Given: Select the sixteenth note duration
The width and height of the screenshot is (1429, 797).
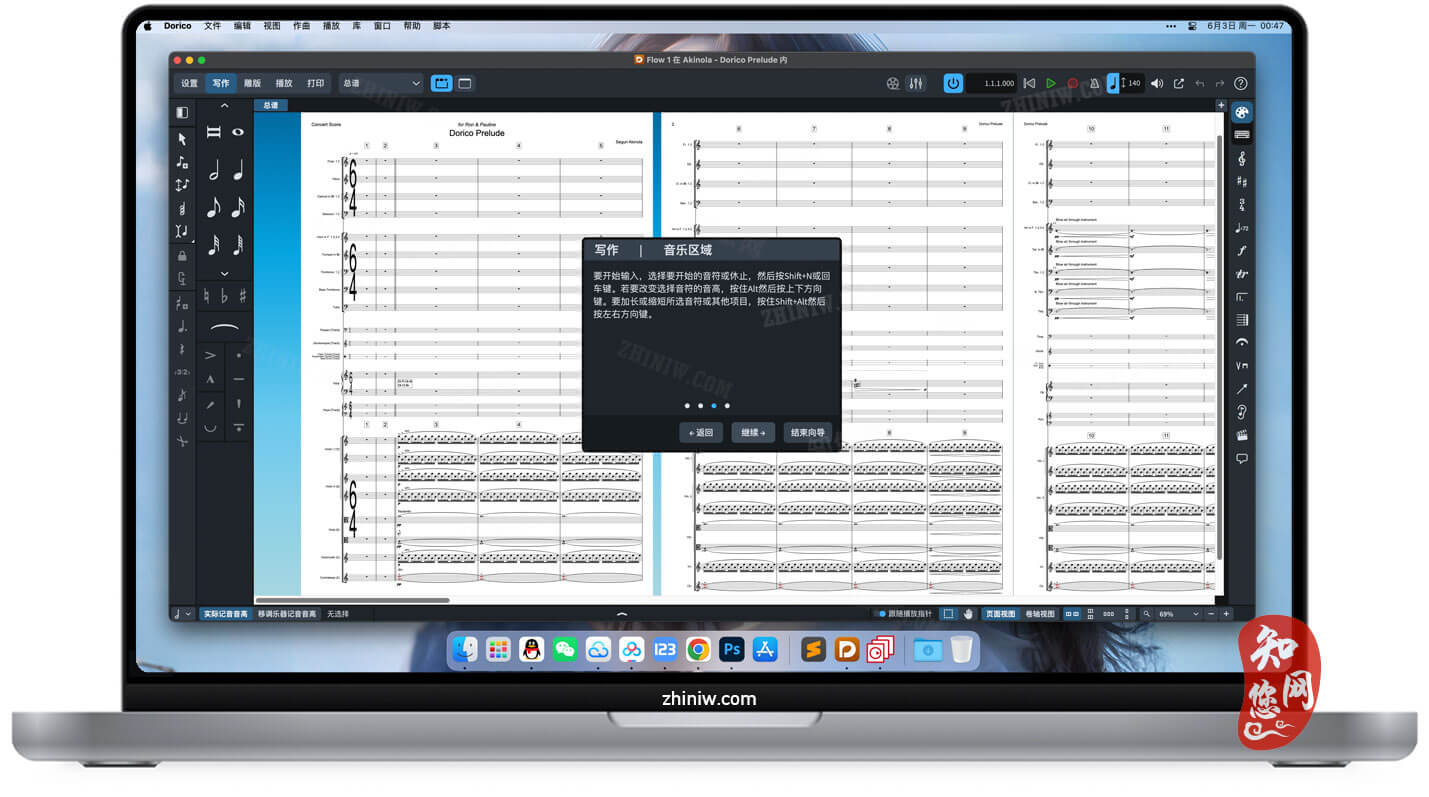Looking at the screenshot, I should 238,207.
